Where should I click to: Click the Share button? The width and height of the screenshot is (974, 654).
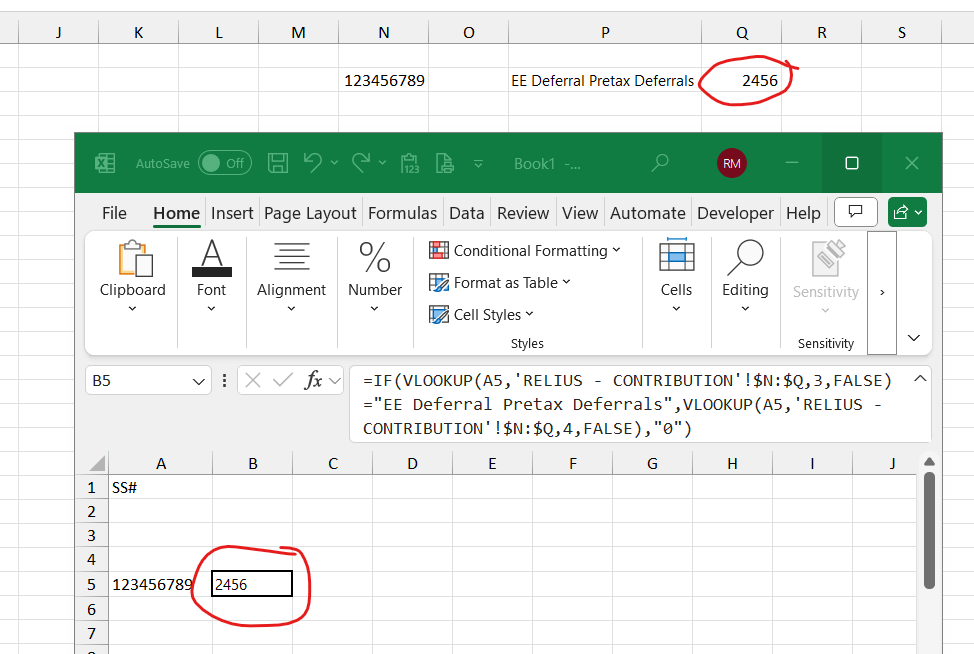coord(906,212)
